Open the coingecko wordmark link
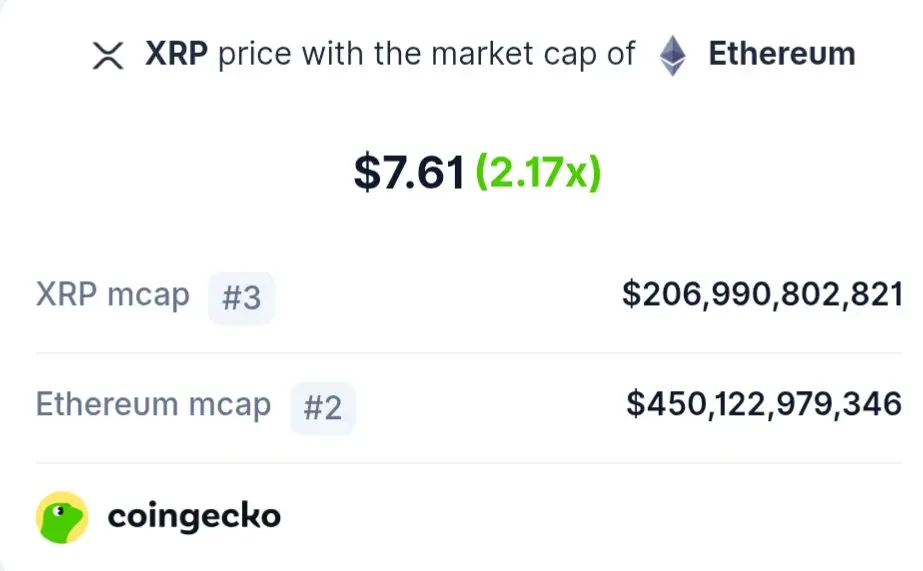The height and width of the screenshot is (571, 923). coord(194,517)
